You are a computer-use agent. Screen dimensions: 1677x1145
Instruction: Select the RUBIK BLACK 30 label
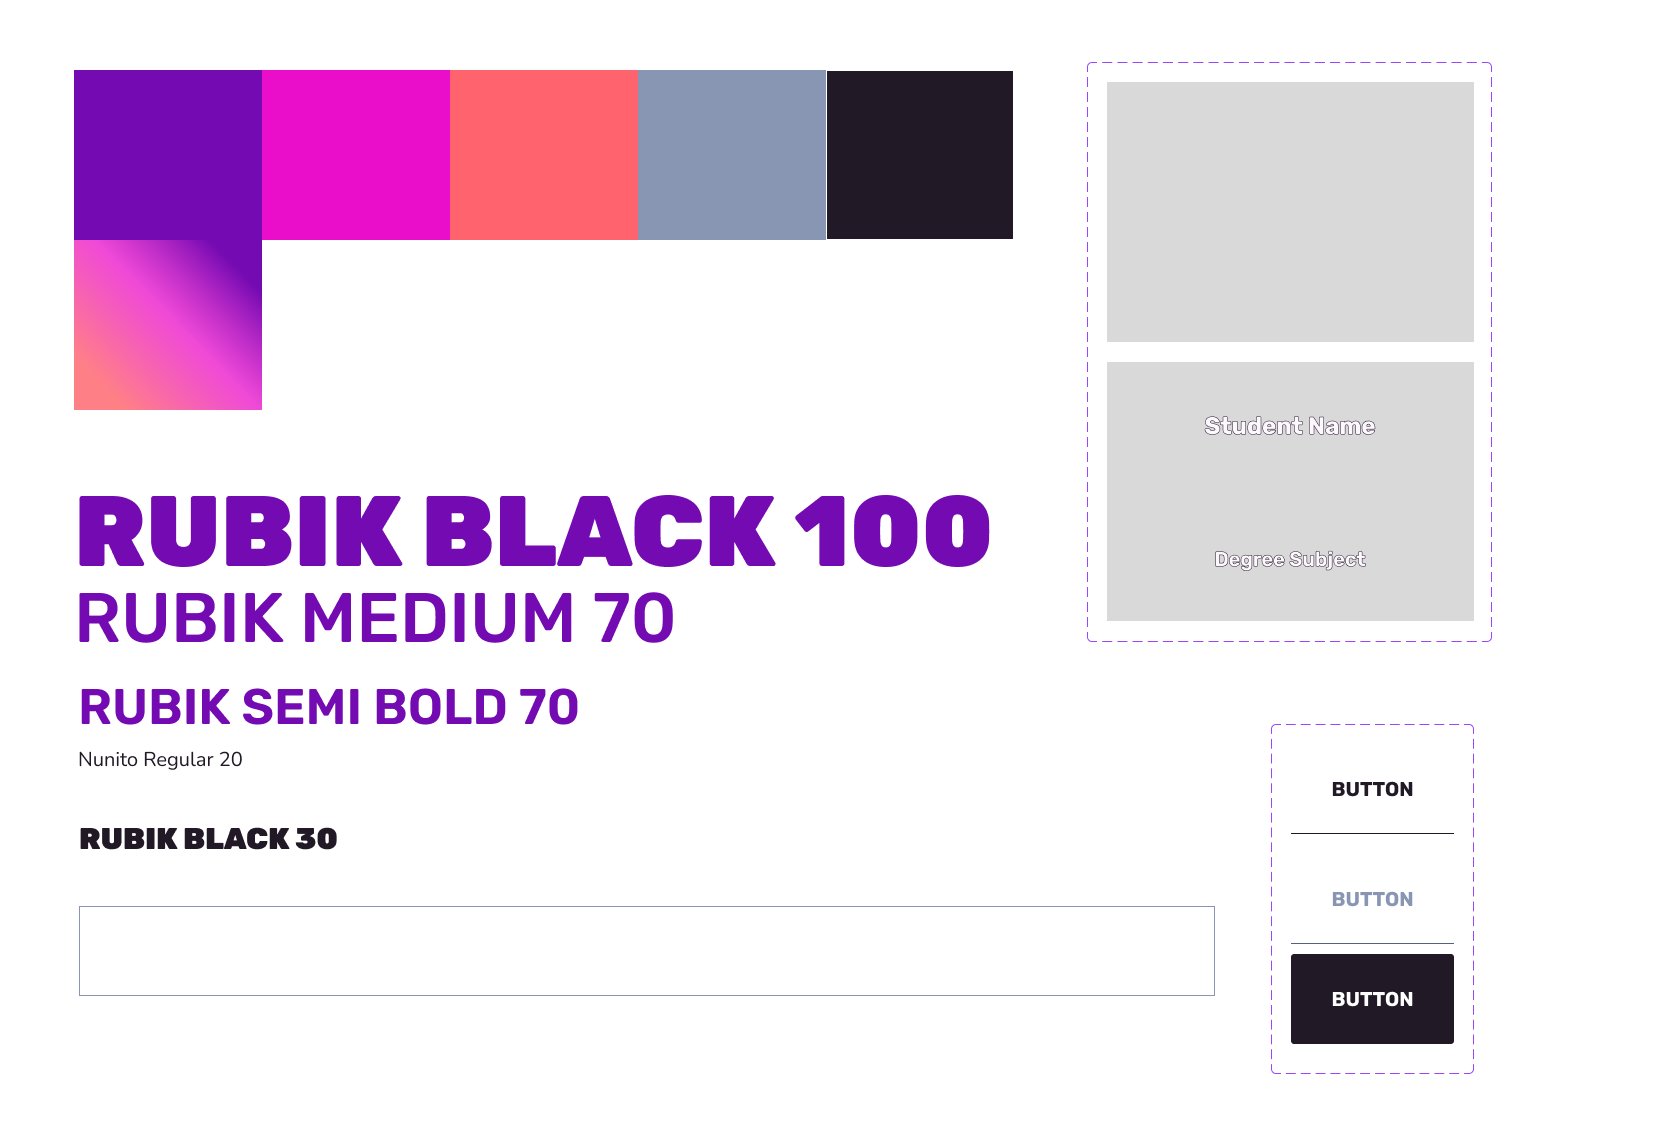pos(208,839)
